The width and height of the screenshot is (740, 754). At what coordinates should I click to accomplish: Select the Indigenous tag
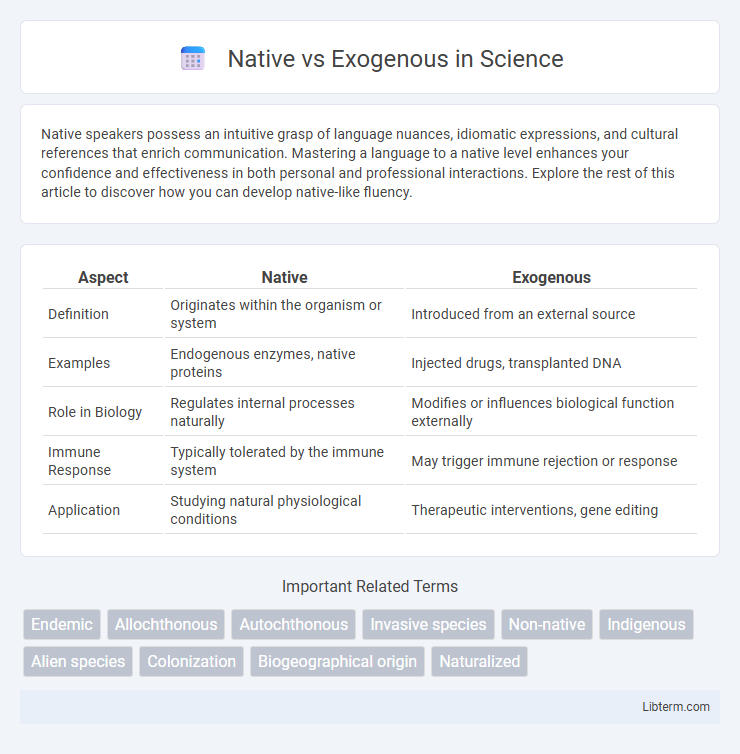(646, 624)
